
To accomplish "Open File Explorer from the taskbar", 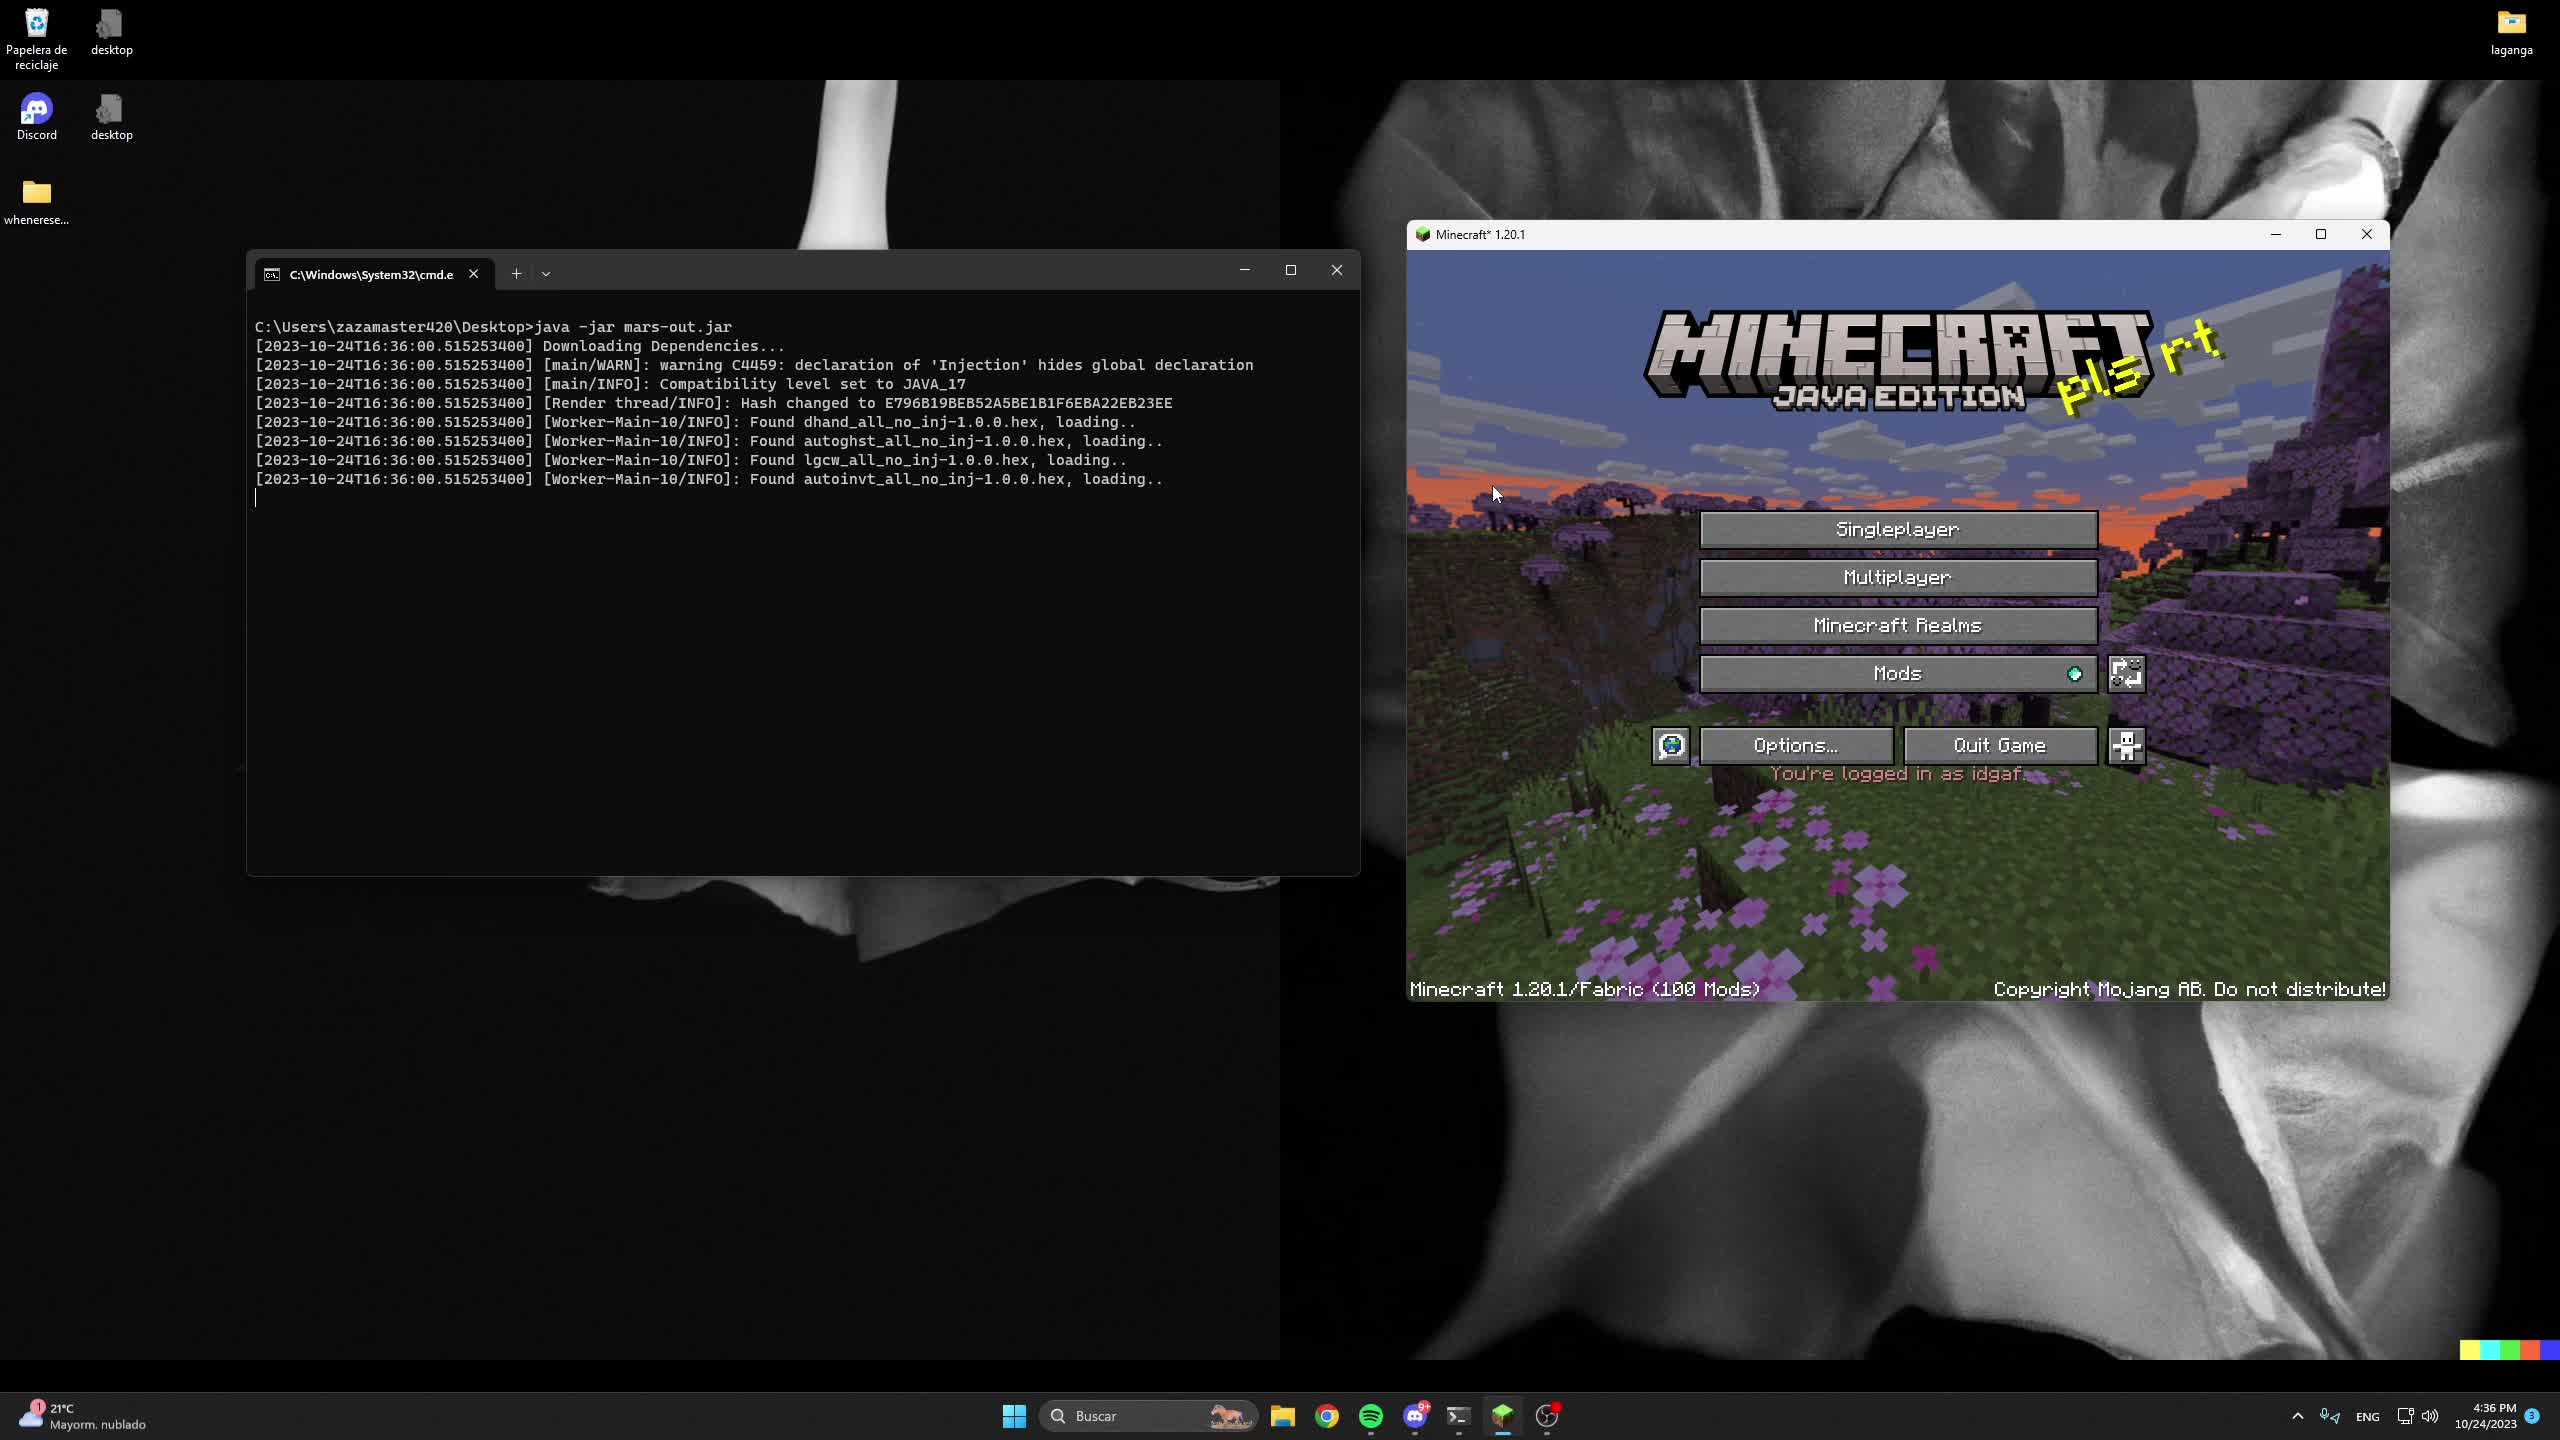I will click(x=1282, y=1416).
